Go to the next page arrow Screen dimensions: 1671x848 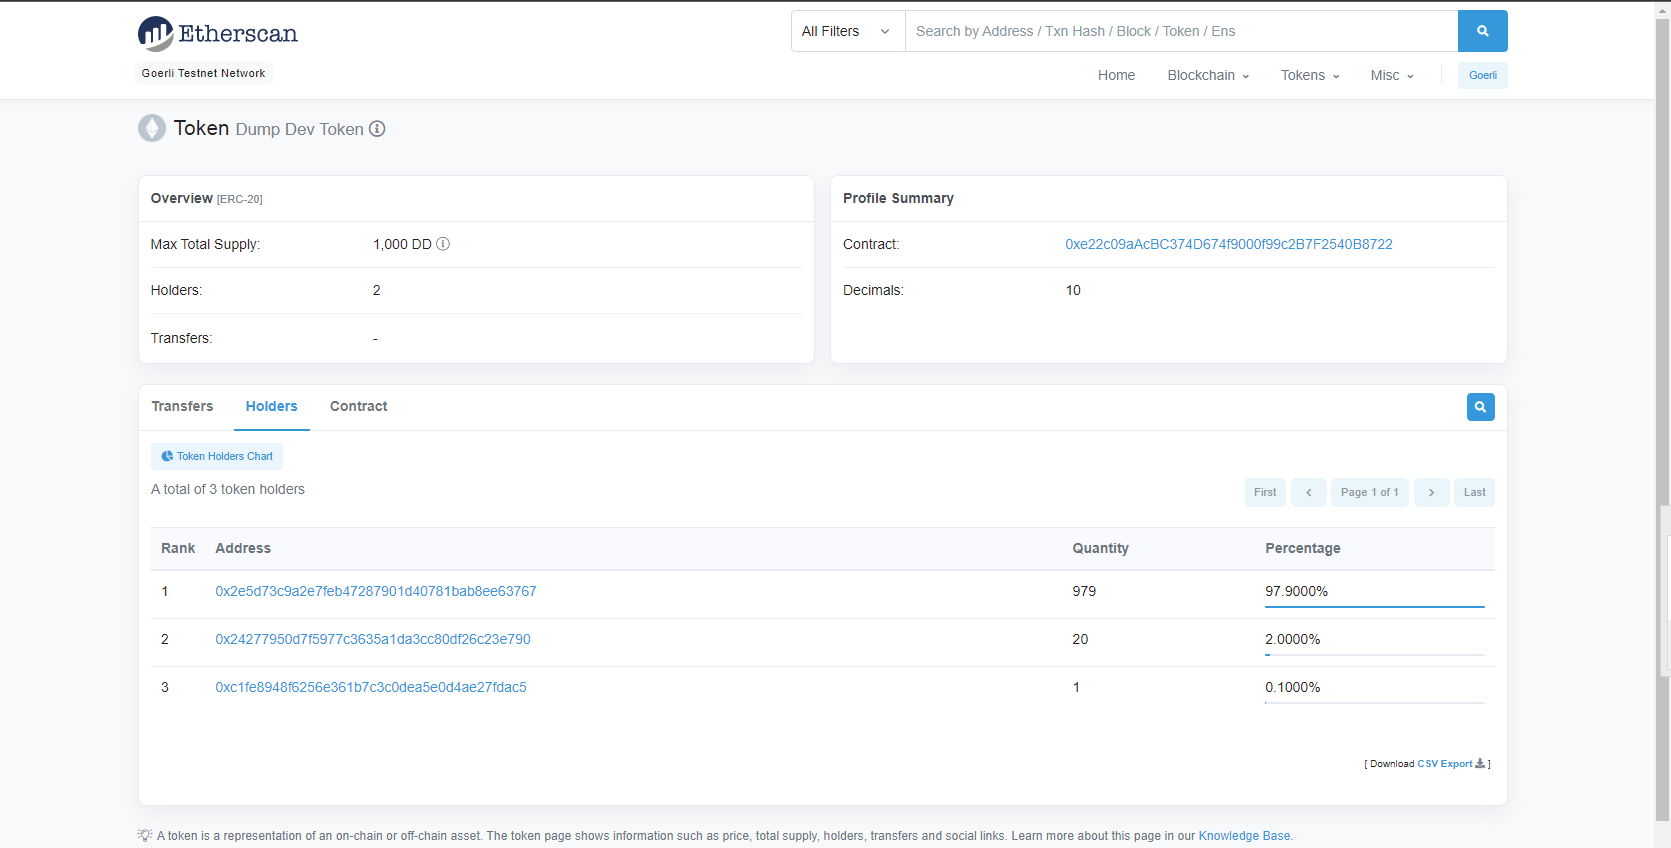point(1431,492)
